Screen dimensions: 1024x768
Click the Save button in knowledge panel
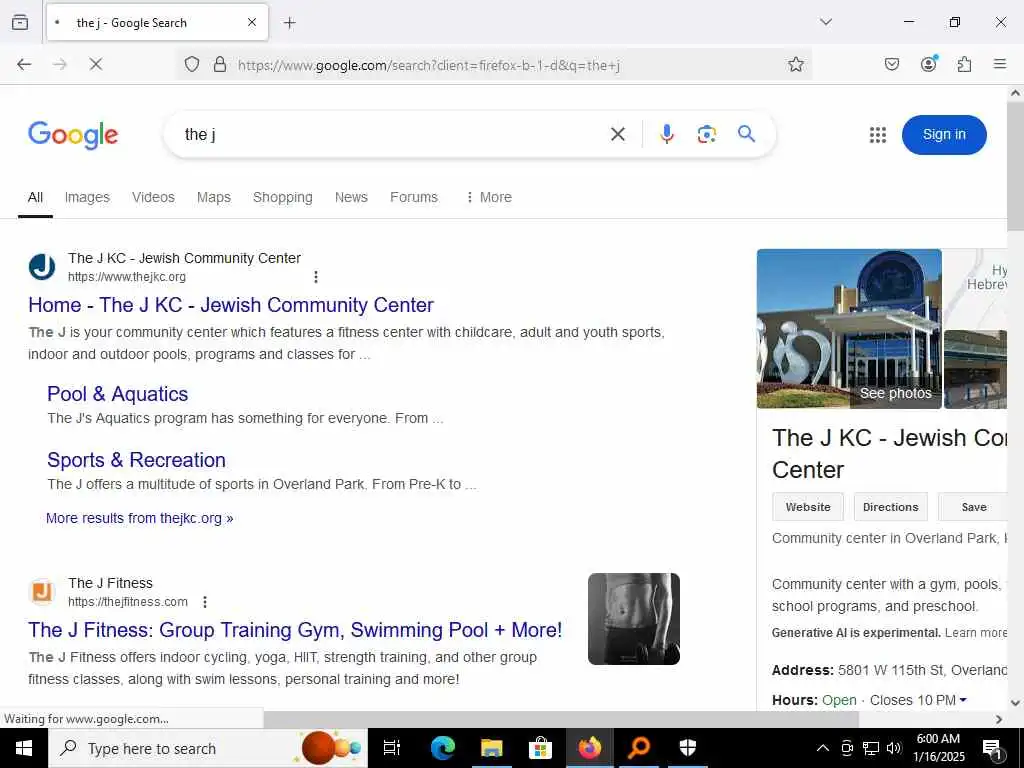click(x=973, y=507)
